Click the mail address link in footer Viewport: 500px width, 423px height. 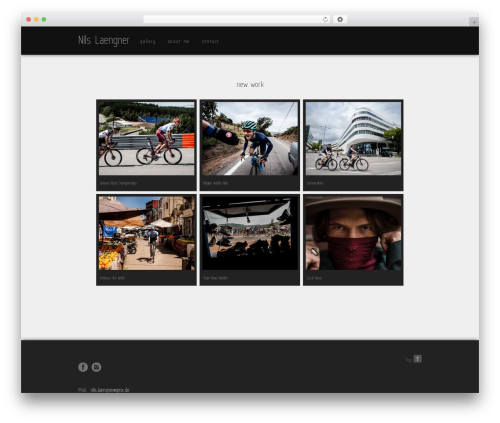click(110, 390)
